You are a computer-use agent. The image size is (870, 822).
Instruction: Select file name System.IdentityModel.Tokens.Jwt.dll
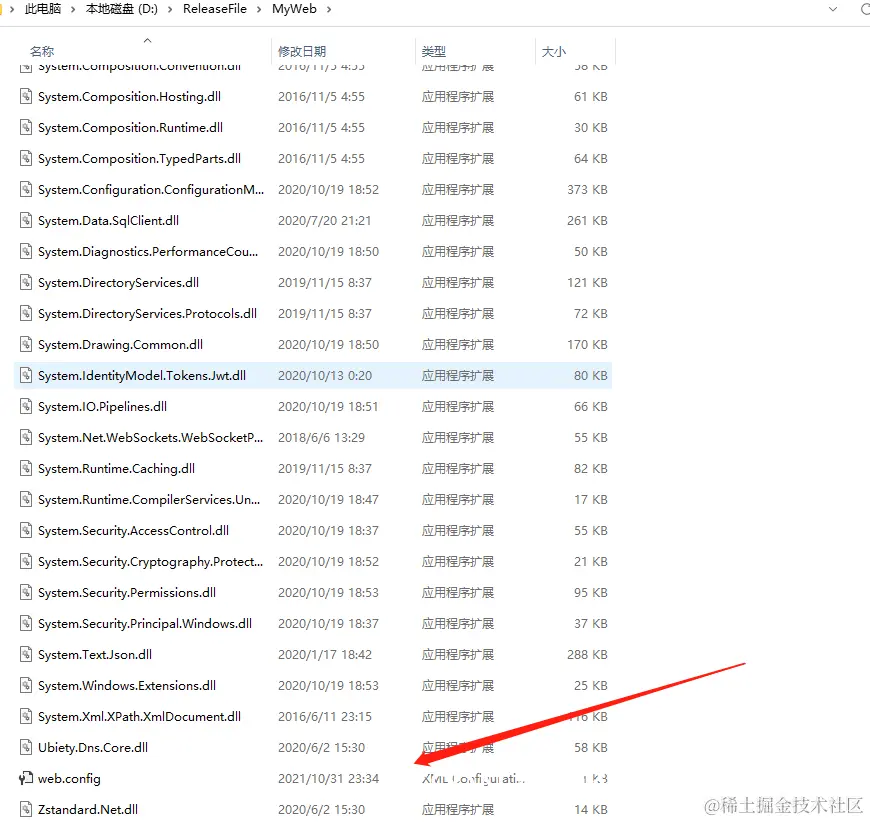(142, 376)
